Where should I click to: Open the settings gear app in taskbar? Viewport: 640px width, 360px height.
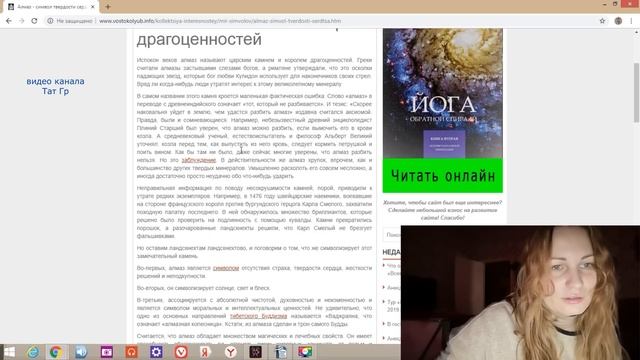coord(156,352)
